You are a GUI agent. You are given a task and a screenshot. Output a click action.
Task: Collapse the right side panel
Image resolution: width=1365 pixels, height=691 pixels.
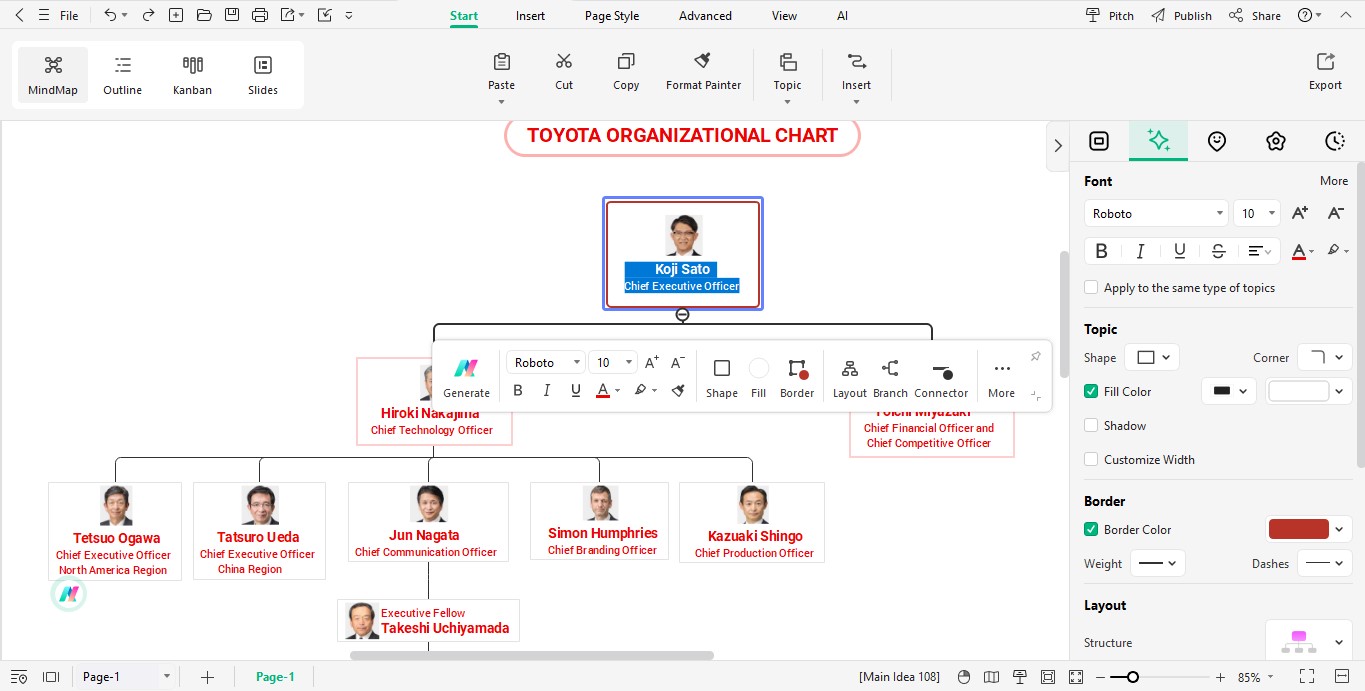pos(1057,146)
